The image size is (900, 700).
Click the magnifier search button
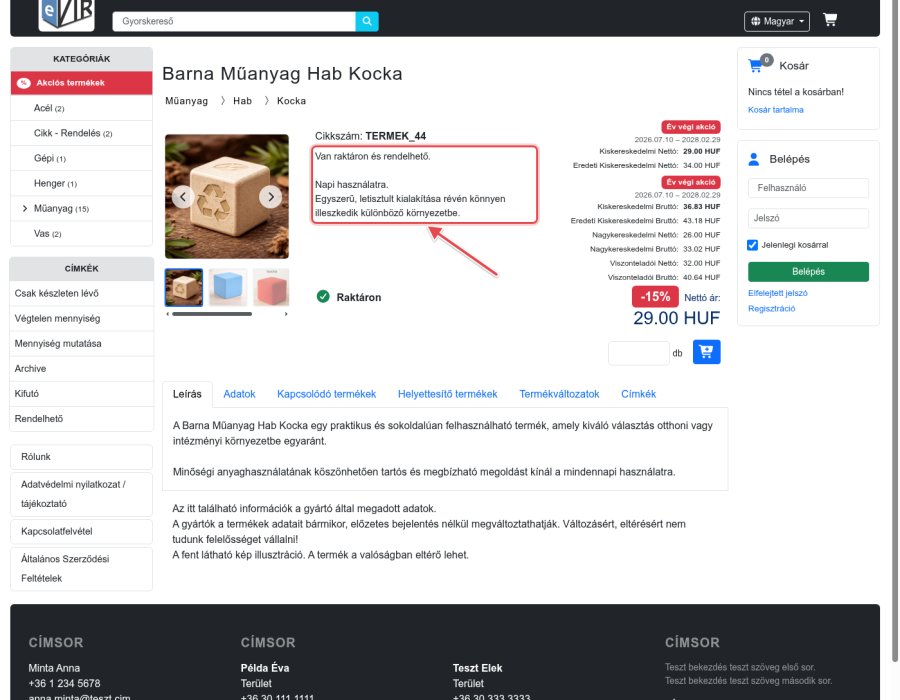click(367, 21)
